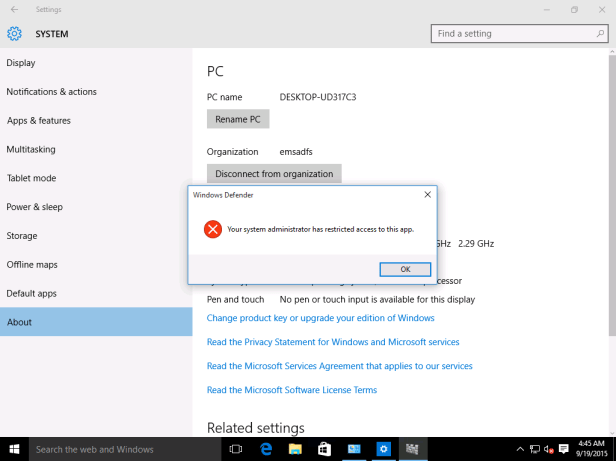Open Task View from the taskbar
Image resolution: width=616 pixels, height=461 pixels.
pos(237,449)
